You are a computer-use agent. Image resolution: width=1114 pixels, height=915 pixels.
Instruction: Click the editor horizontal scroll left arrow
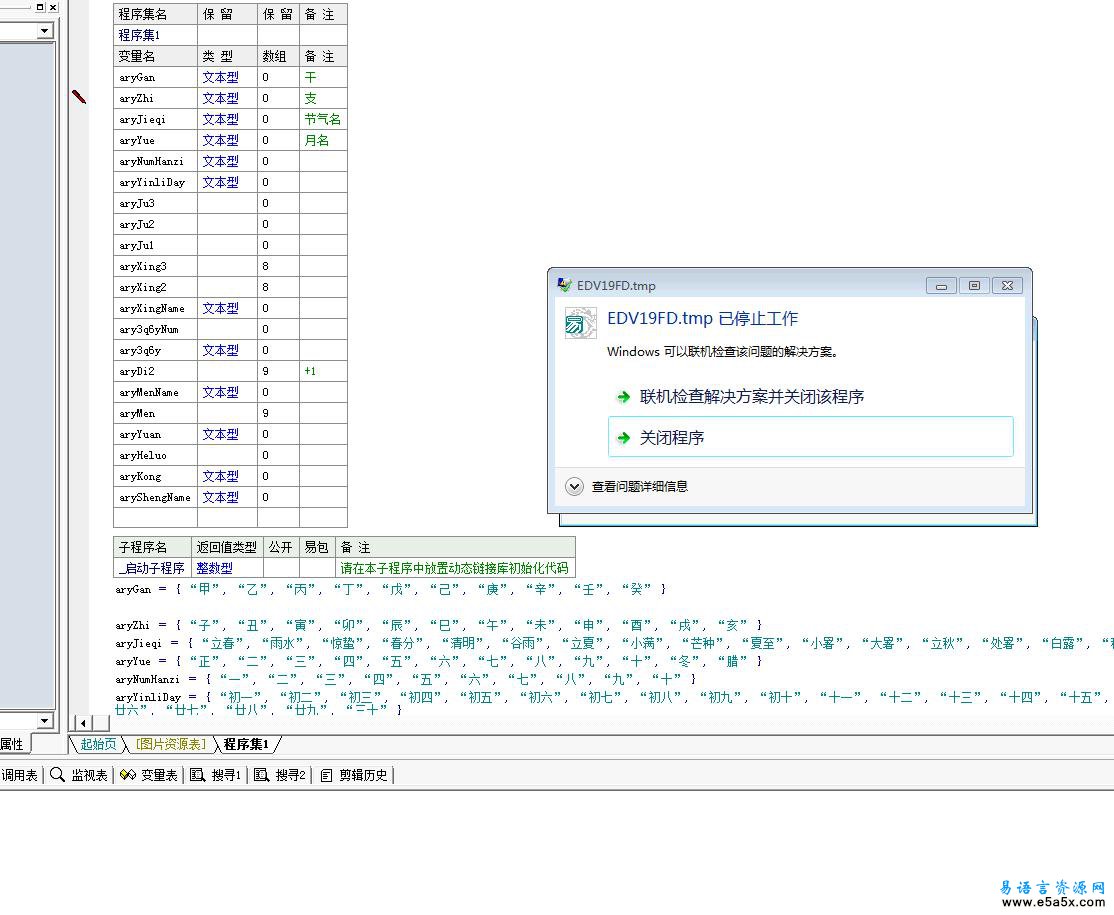point(83,723)
